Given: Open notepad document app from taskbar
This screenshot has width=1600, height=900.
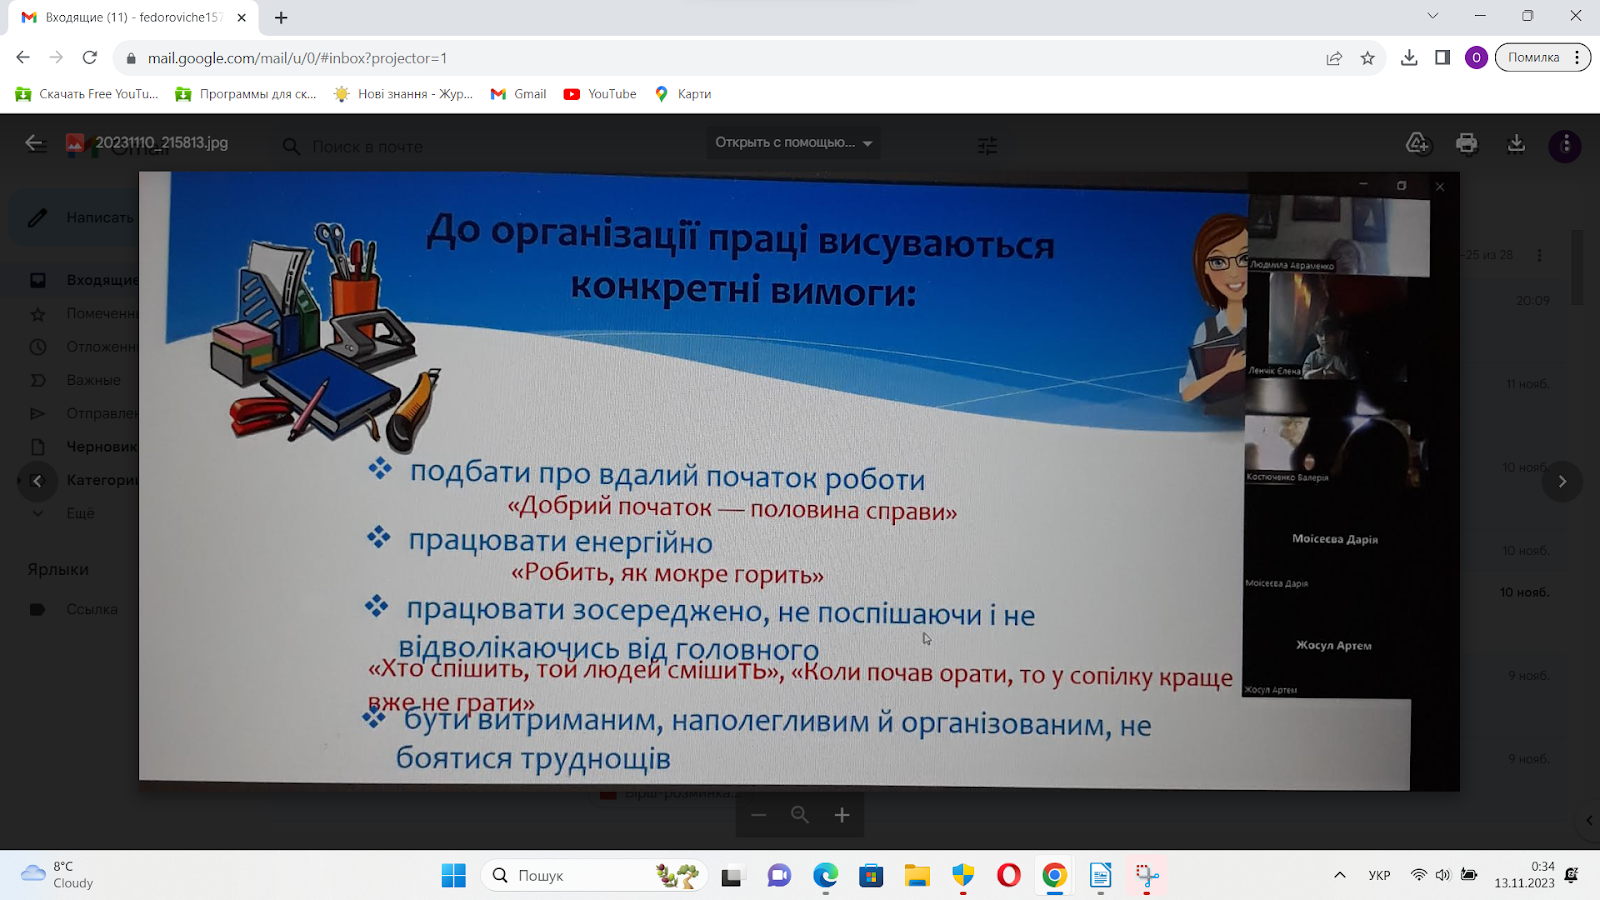Looking at the screenshot, I should pos(1101,876).
